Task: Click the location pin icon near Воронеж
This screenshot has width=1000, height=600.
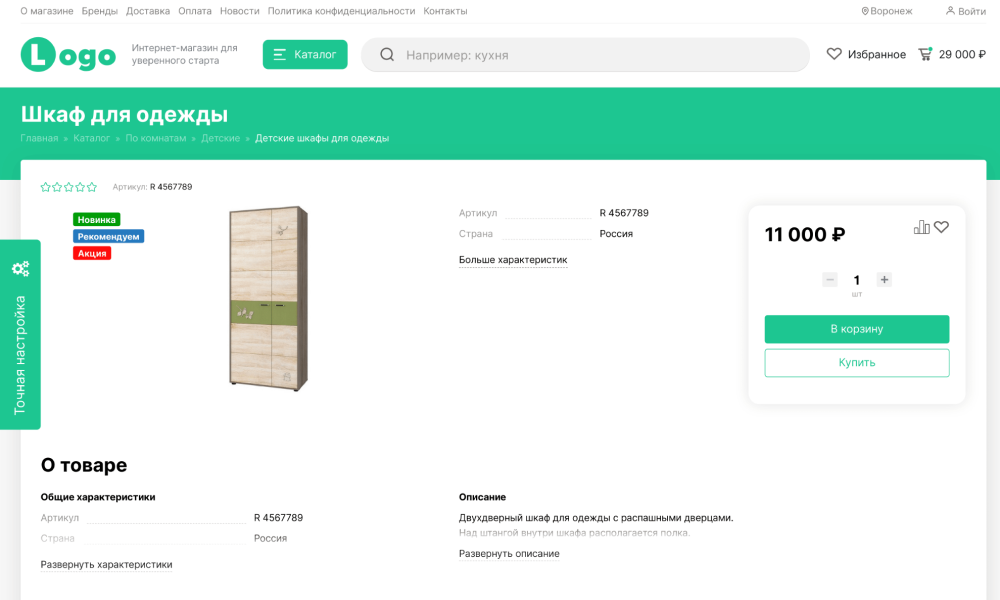Action: (864, 11)
